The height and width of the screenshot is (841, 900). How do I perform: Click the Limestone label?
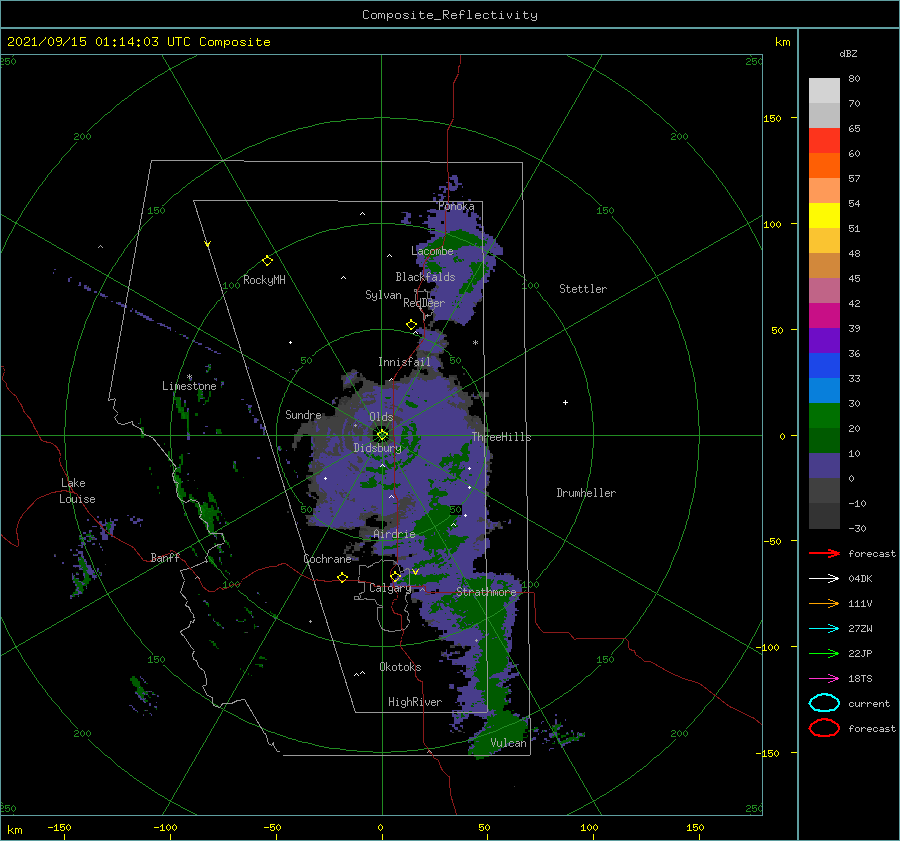[189, 386]
